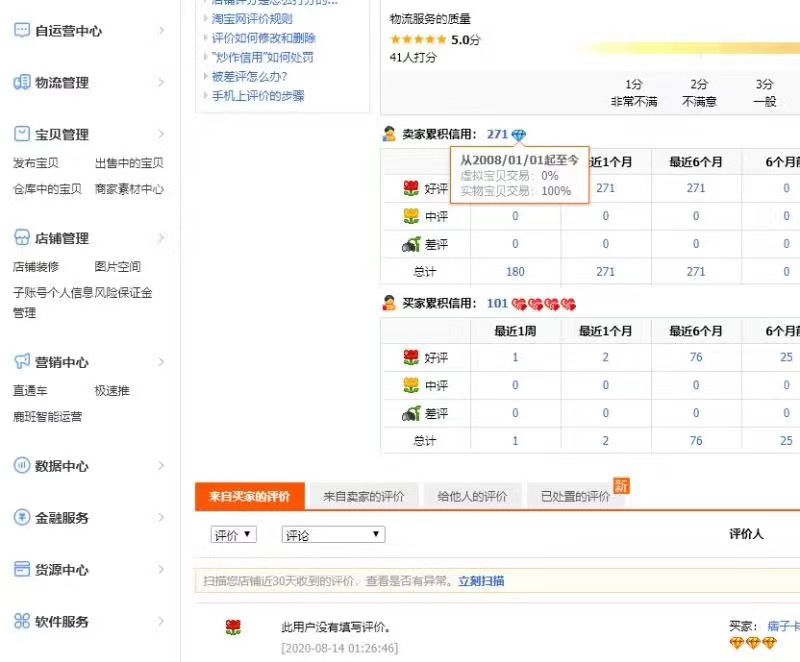Click yellow flower 中评 icon in buyer table
This screenshot has height=662, width=800.
pos(411,385)
